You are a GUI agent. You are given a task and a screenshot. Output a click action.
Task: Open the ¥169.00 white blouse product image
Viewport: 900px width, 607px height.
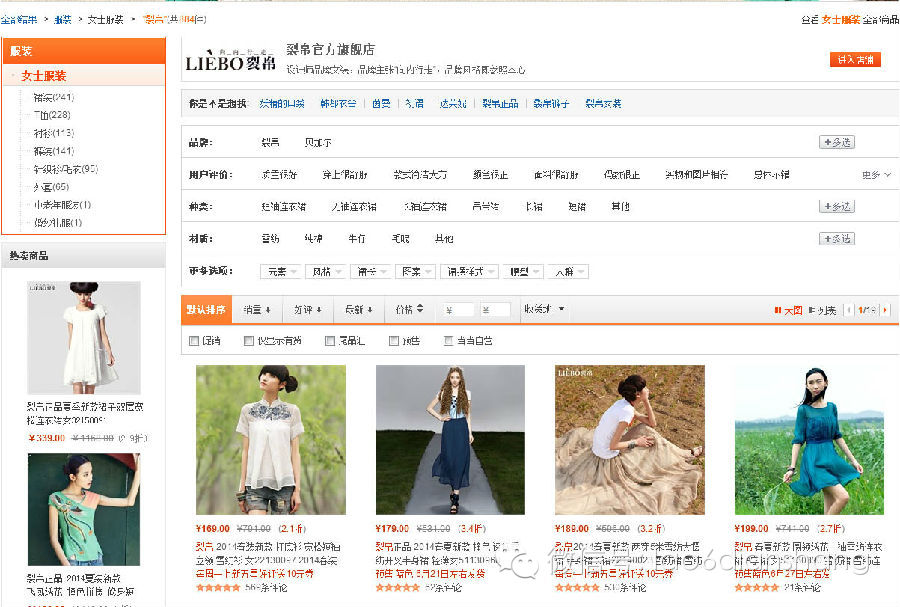[x=271, y=440]
